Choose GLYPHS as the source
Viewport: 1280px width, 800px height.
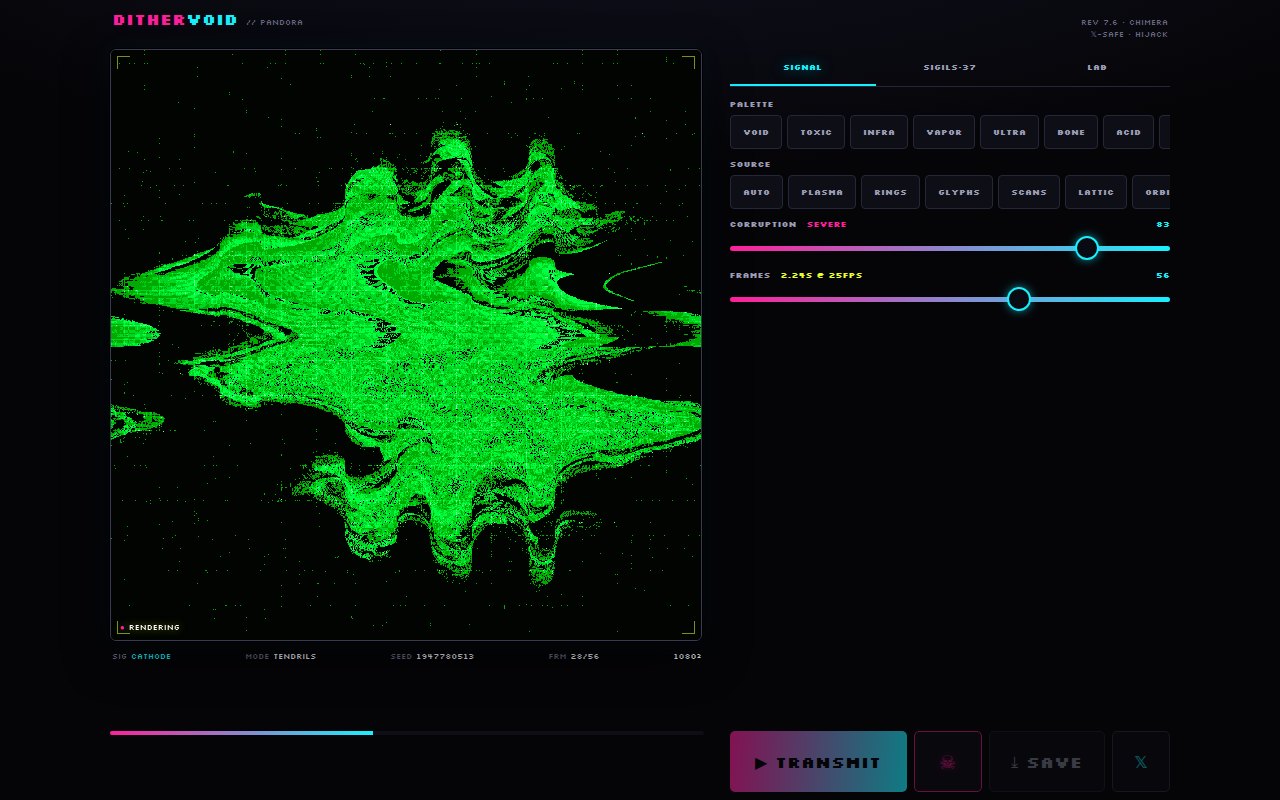(x=959, y=192)
